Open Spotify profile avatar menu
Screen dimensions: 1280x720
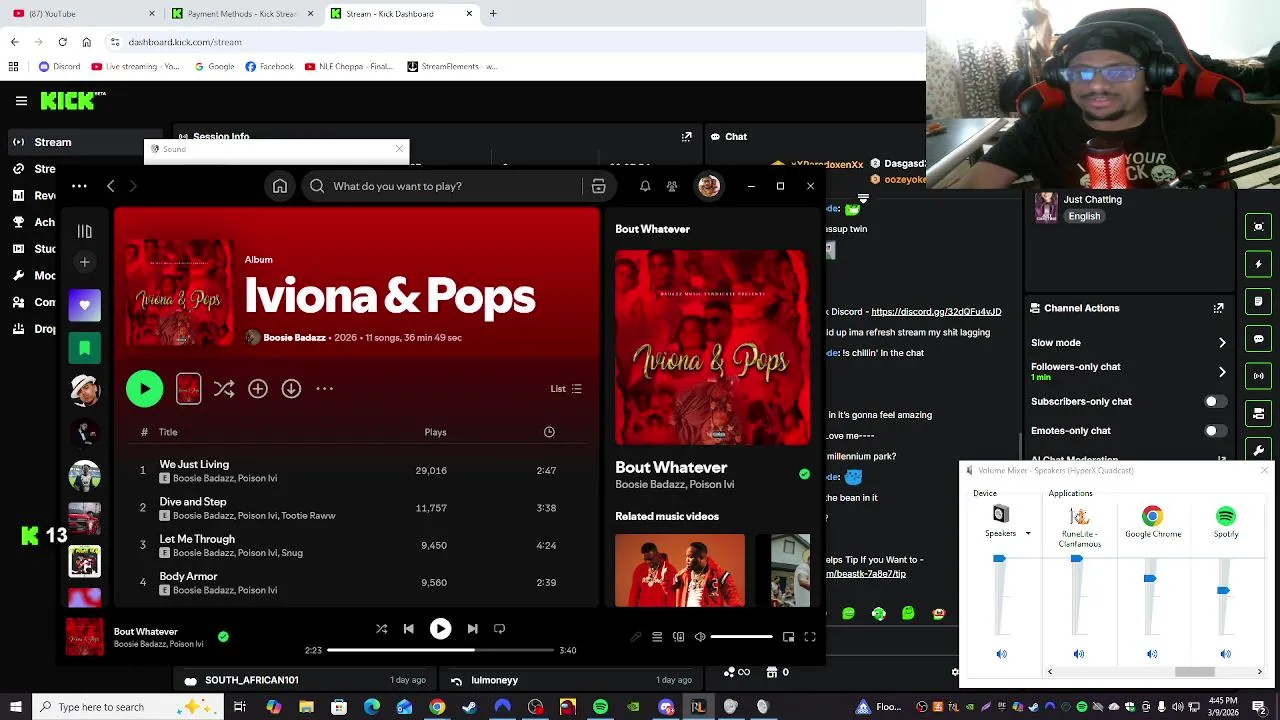[709, 186]
